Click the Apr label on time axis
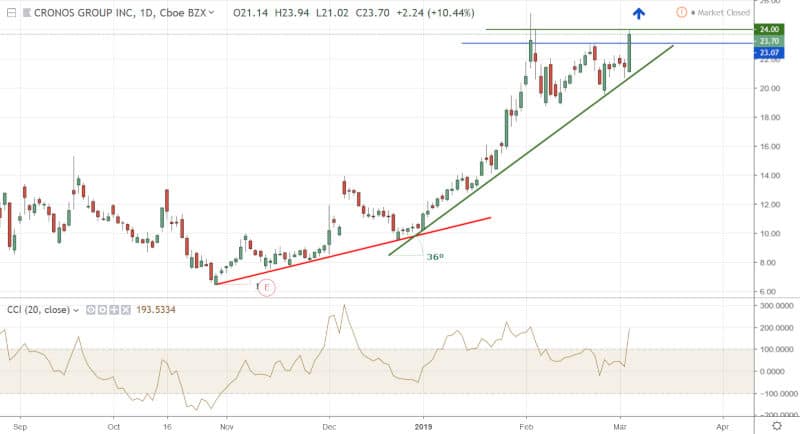Image resolution: width=800 pixels, height=434 pixels. click(722, 426)
